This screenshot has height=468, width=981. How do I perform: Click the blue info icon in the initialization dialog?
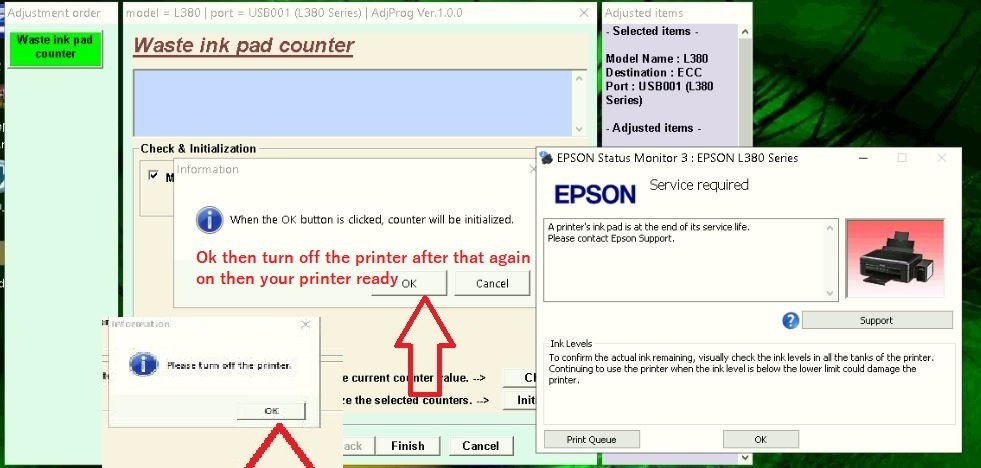click(209, 220)
